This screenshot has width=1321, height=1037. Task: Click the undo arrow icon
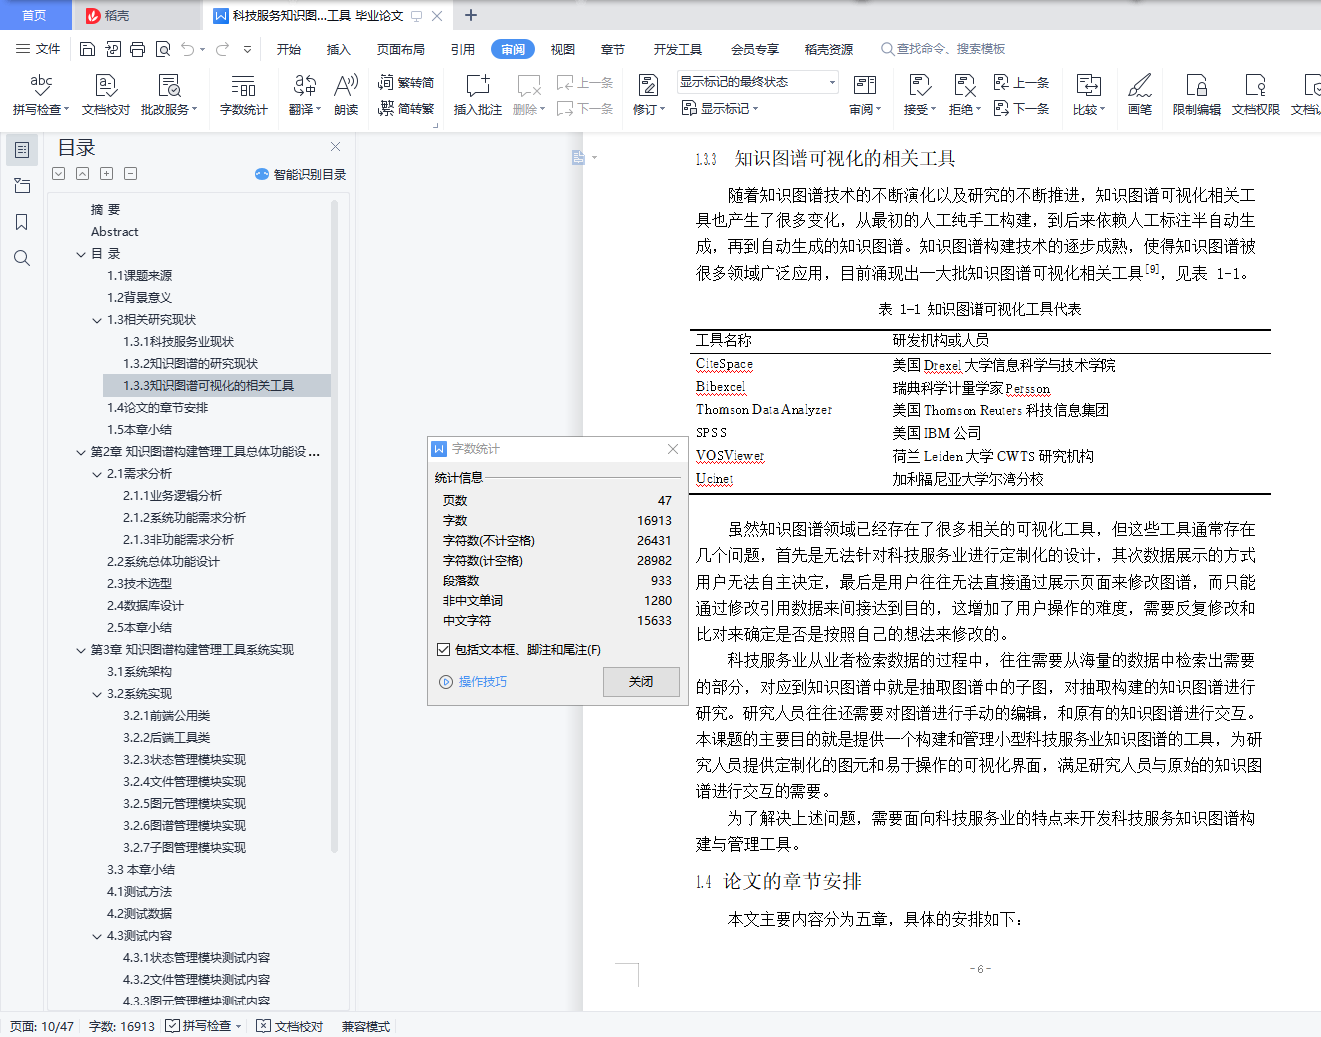tap(188, 49)
